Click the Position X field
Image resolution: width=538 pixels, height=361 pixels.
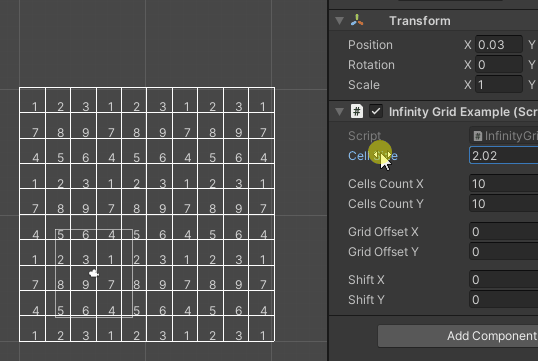click(x=499, y=45)
